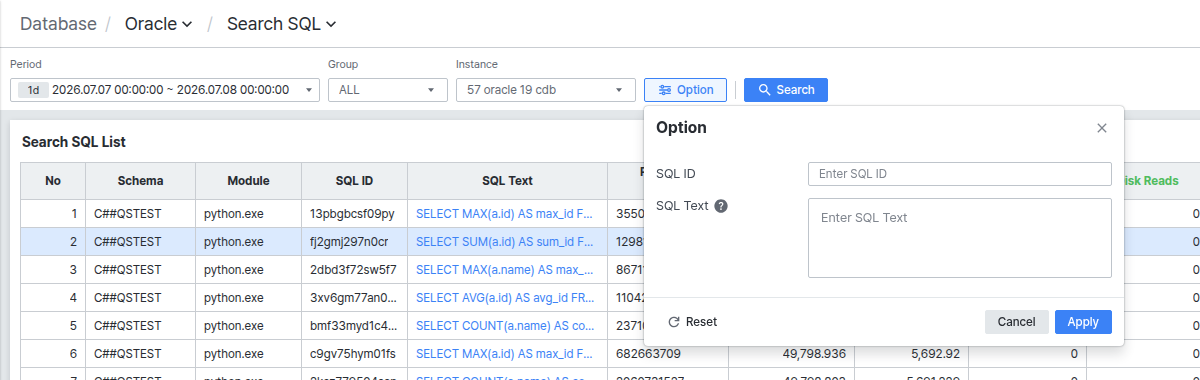The width and height of the screenshot is (1200, 380).
Task: Click the Reset icon button
Action: [693, 322]
